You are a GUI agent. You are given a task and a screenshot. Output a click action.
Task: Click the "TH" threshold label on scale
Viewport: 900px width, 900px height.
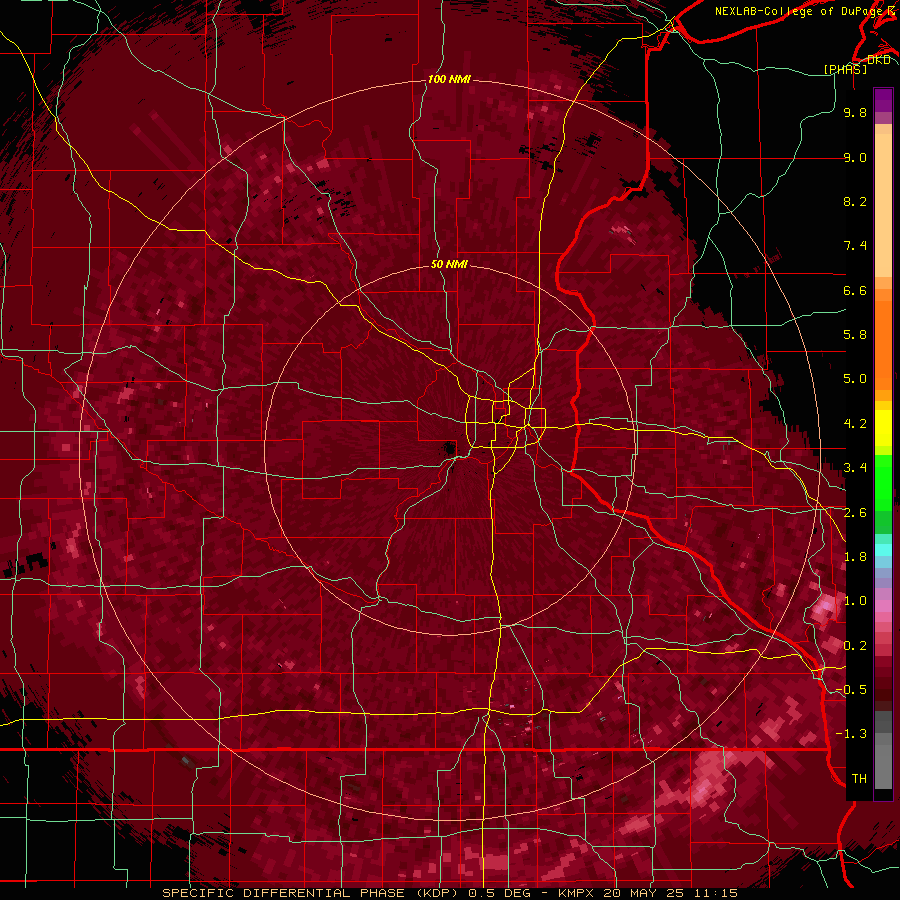point(859,779)
